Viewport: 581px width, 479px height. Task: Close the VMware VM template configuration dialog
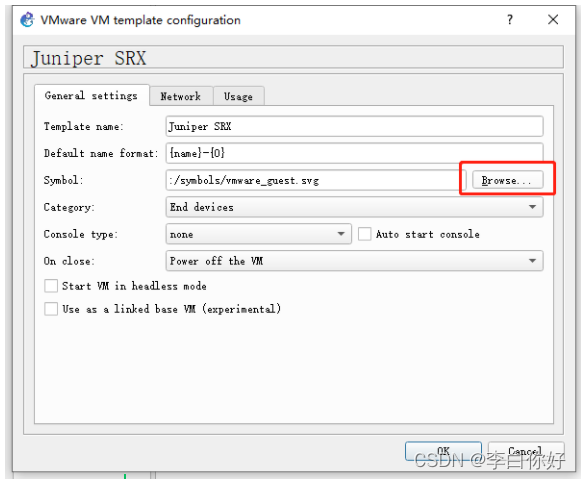click(553, 19)
